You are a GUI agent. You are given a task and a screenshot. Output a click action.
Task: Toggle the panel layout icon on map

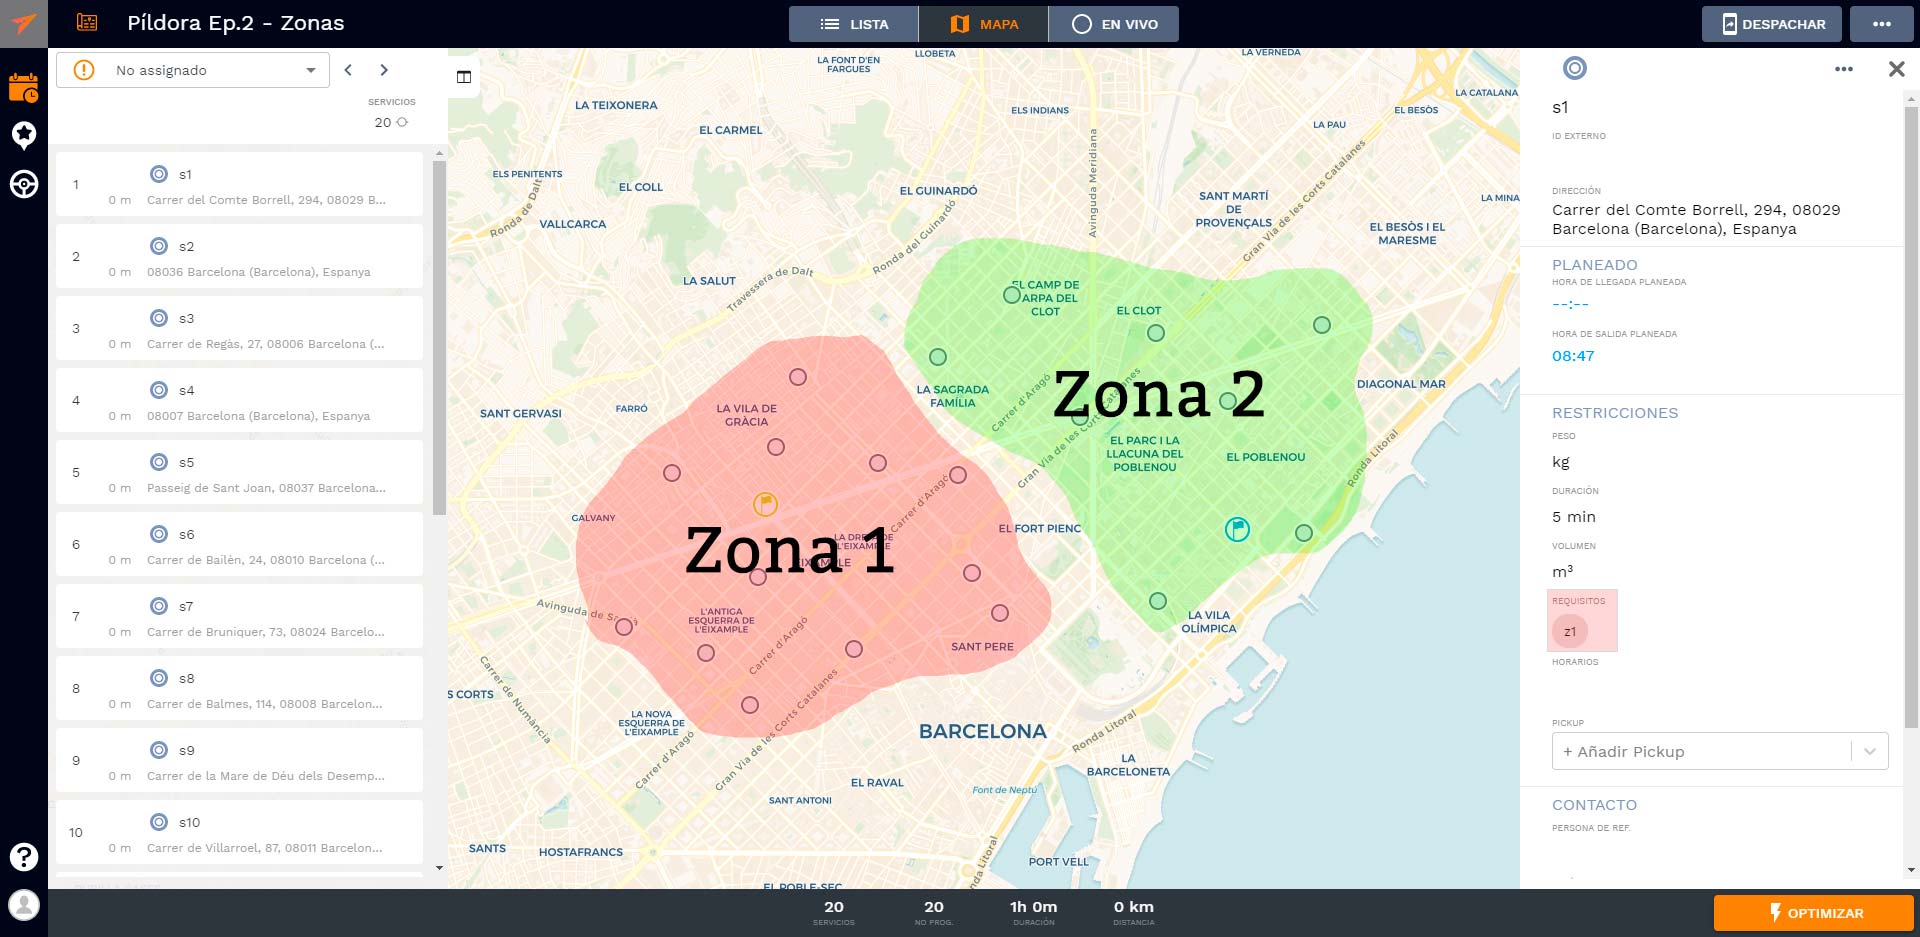point(464,77)
